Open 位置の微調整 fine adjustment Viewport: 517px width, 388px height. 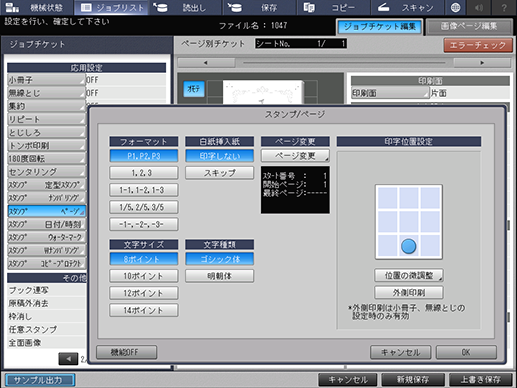point(409,275)
